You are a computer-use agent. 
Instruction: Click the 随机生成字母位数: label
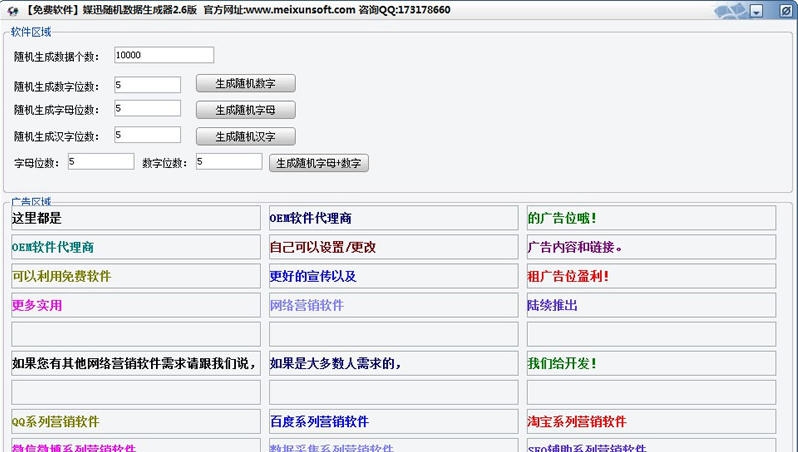tap(56, 110)
